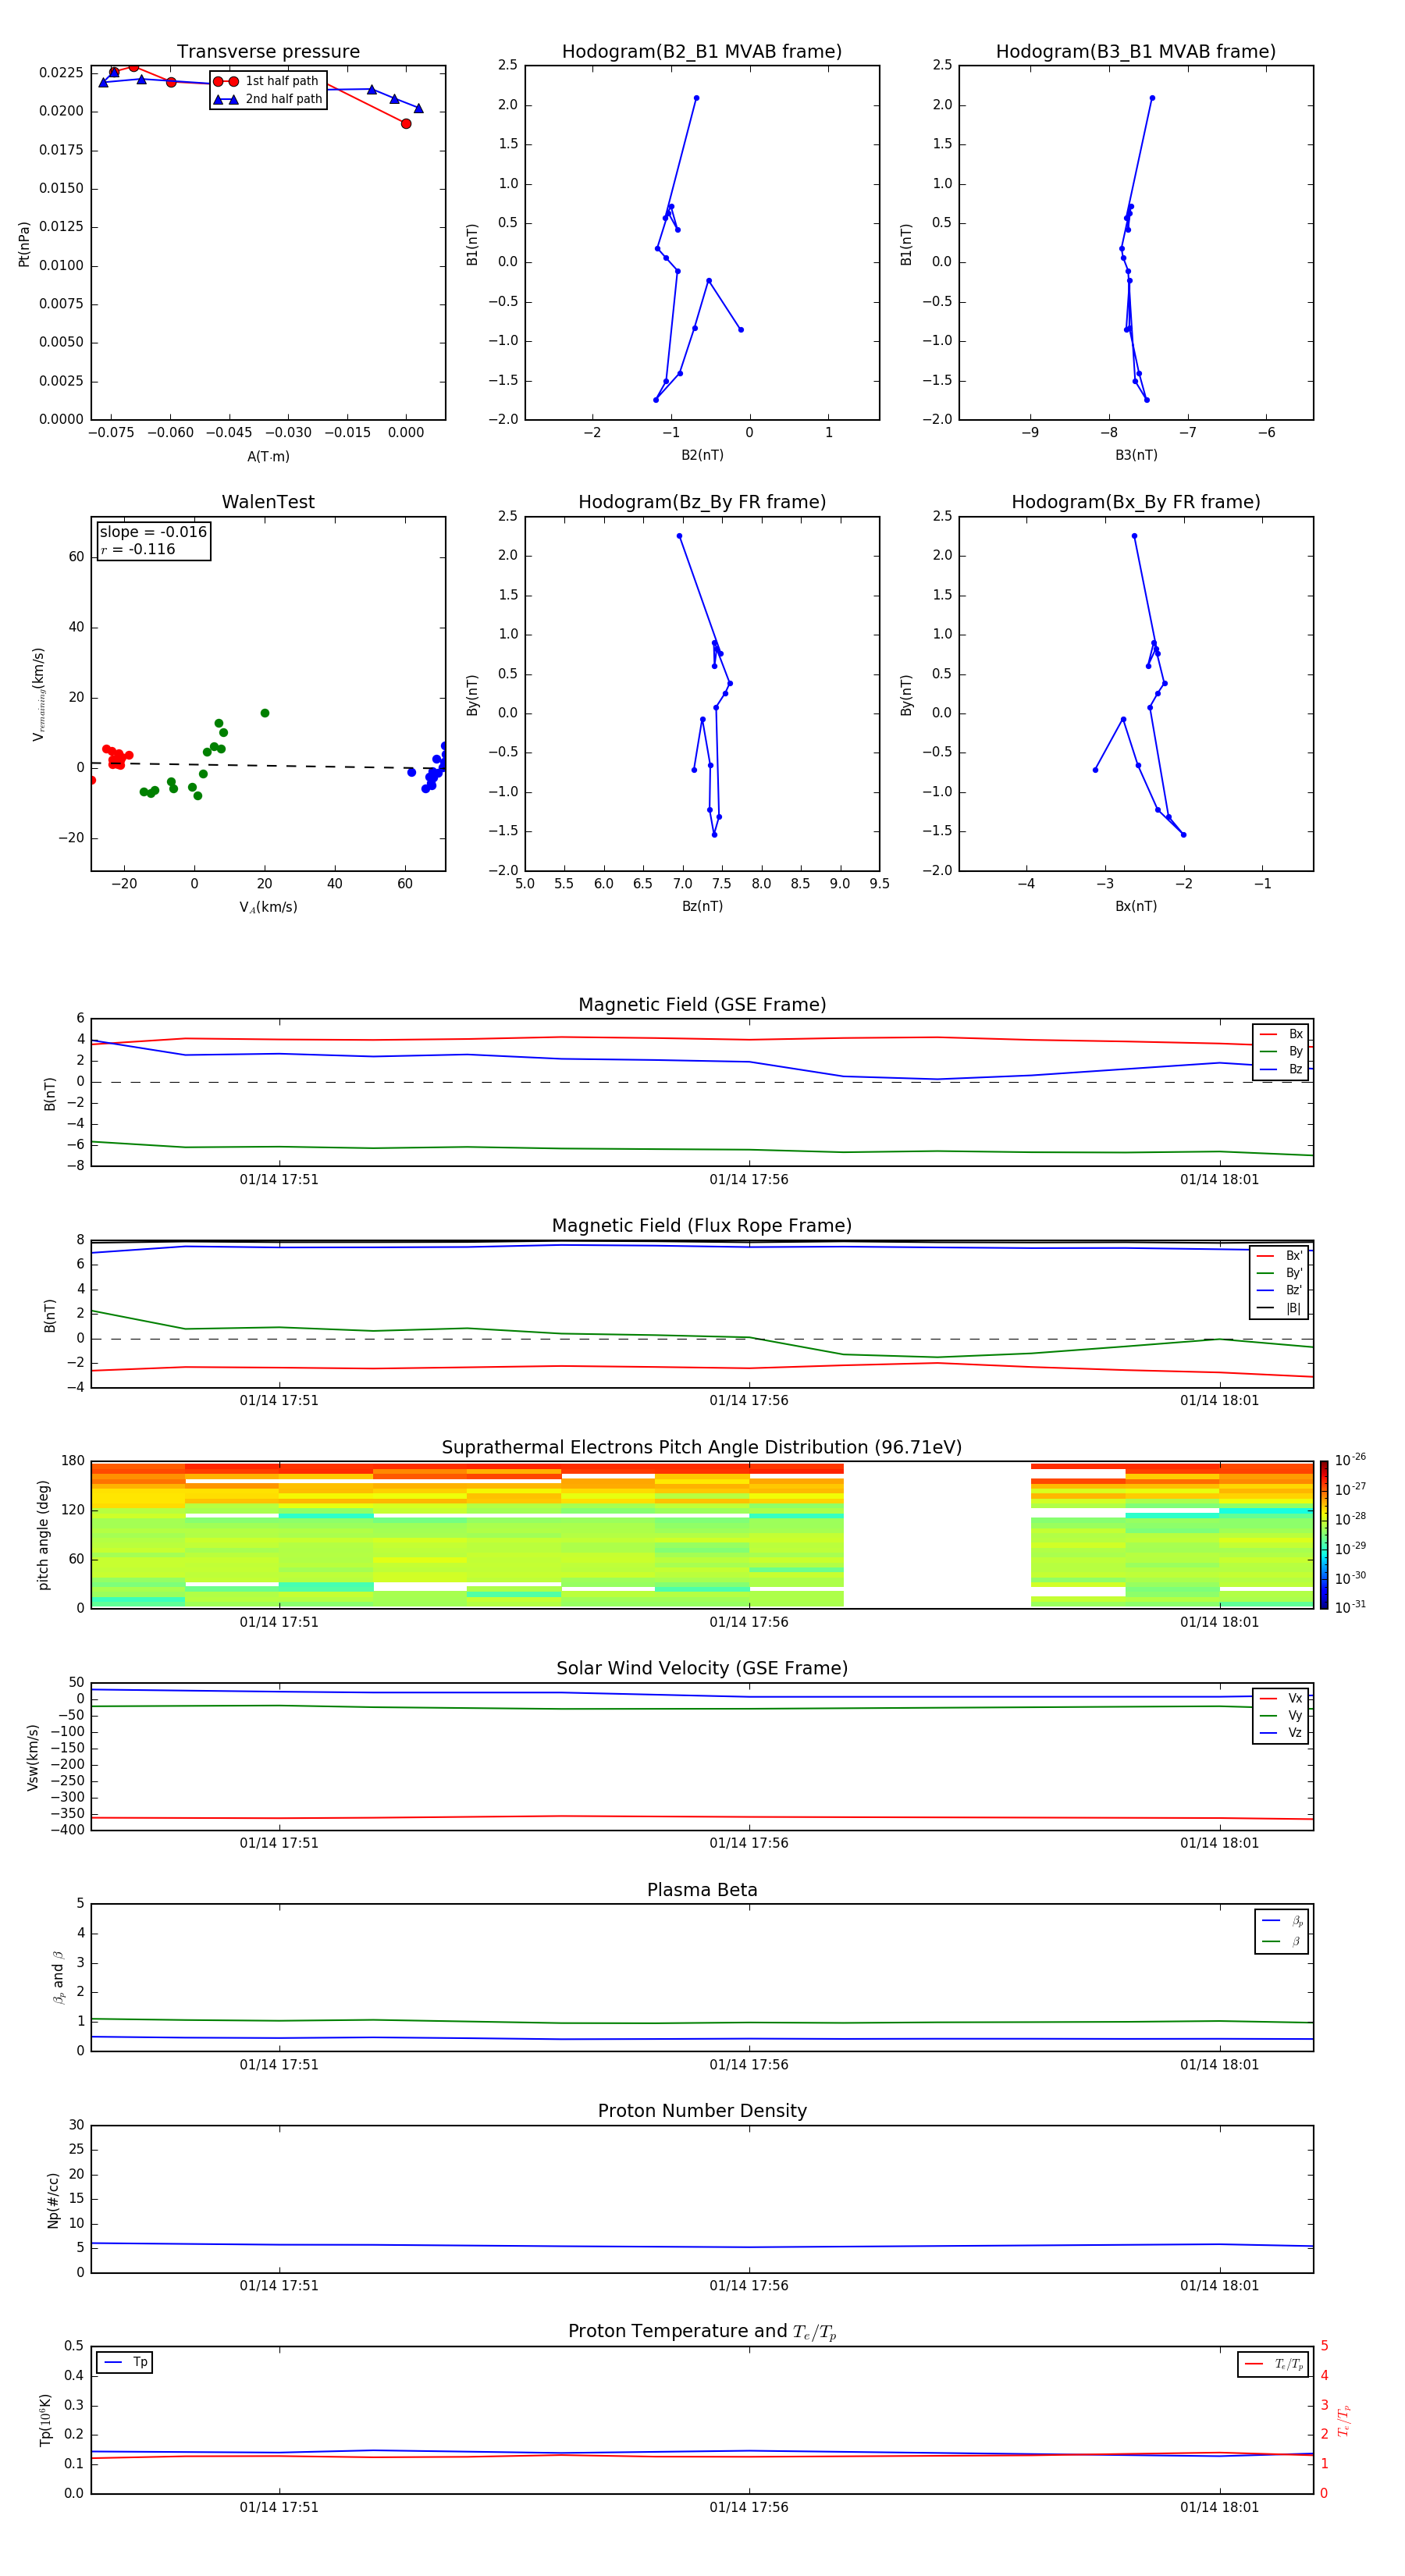Click the '2nd half path' legend entry
The image size is (1405, 2576).
268,99
